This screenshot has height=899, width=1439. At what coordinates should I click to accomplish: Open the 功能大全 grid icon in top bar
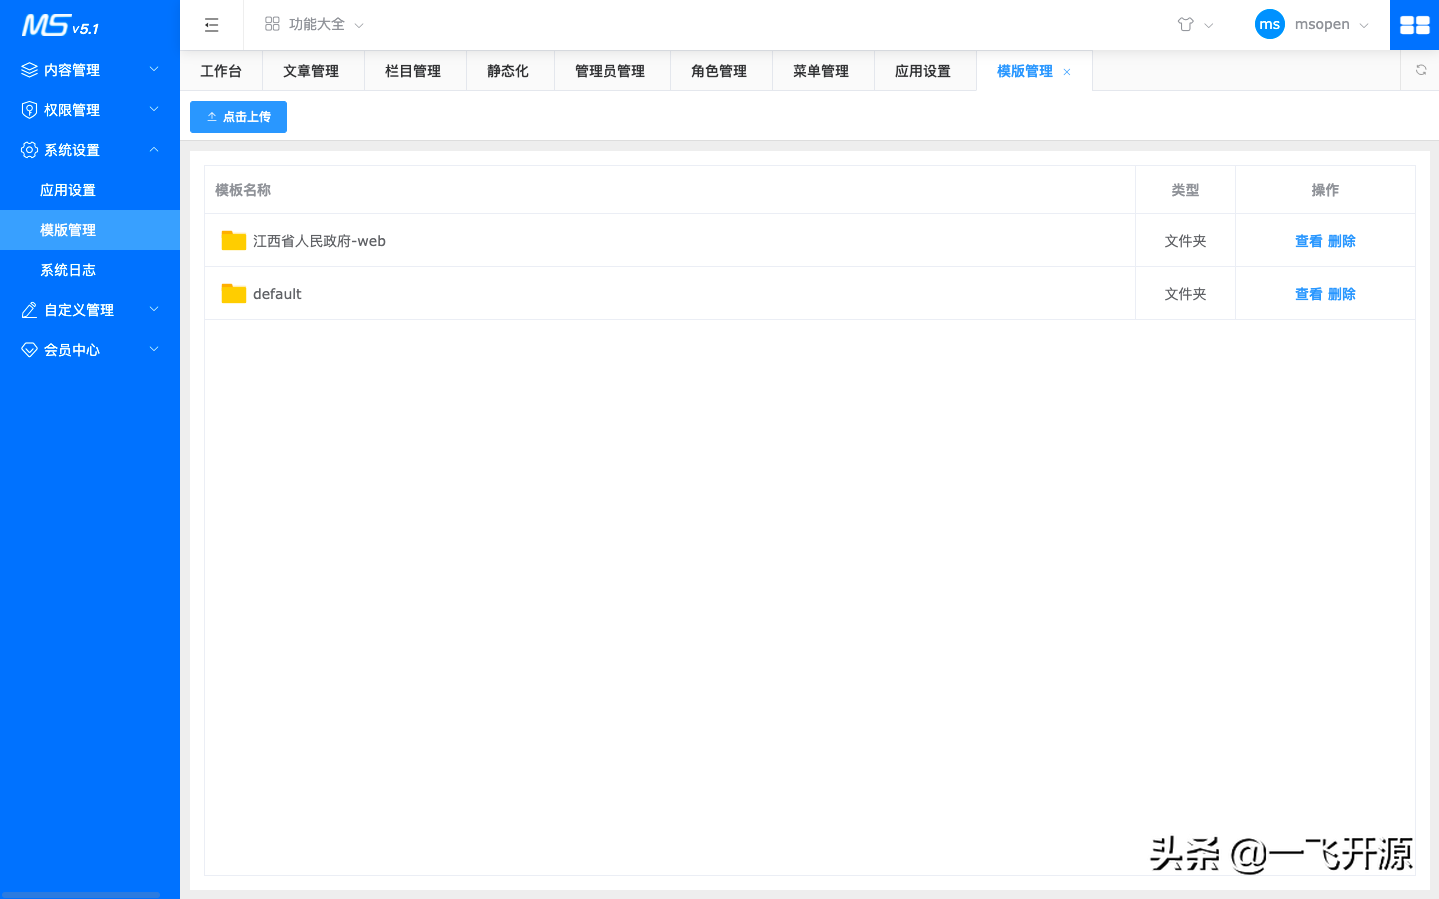click(272, 24)
